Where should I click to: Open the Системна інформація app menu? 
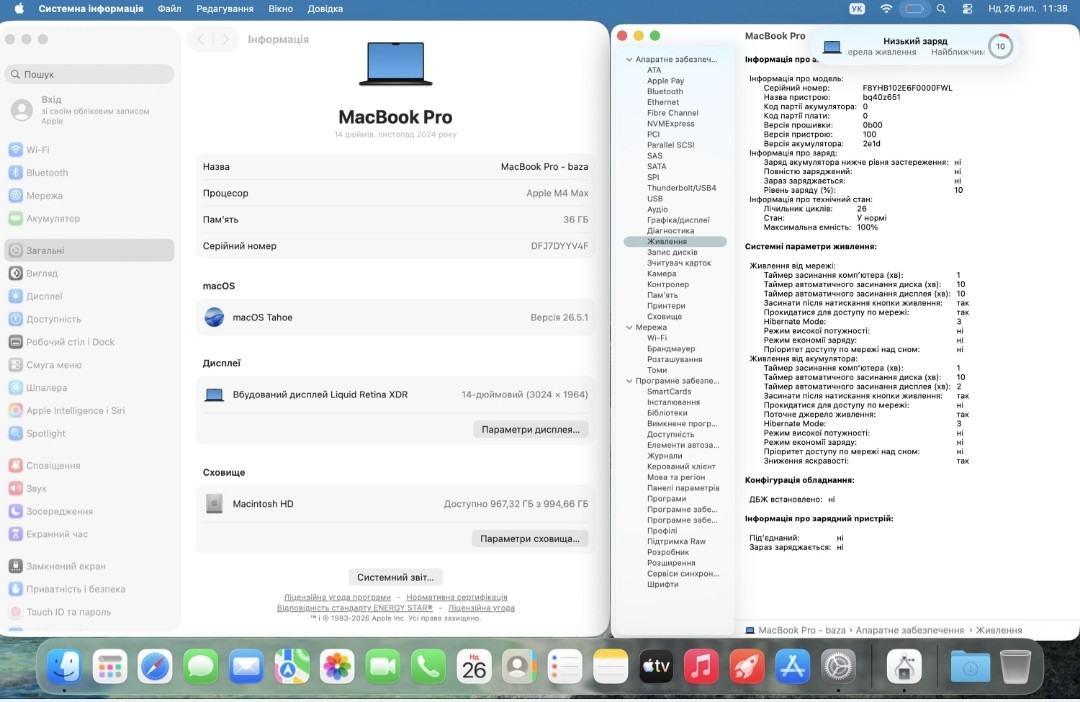click(x=91, y=8)
